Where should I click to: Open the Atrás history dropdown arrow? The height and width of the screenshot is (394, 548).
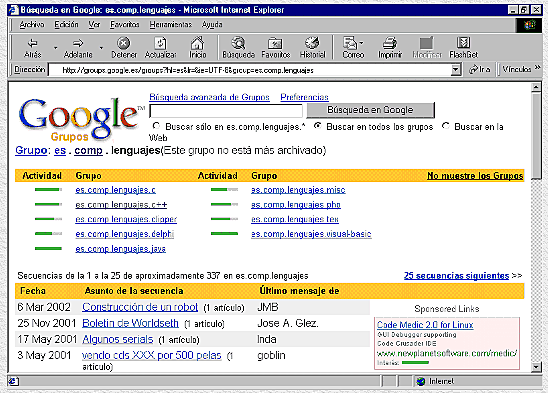[55, 48]
